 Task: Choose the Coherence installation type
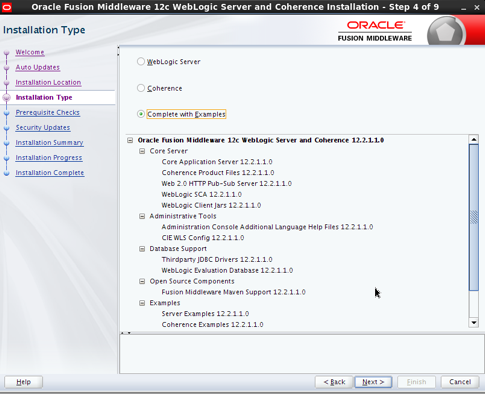tap(141, 88)
